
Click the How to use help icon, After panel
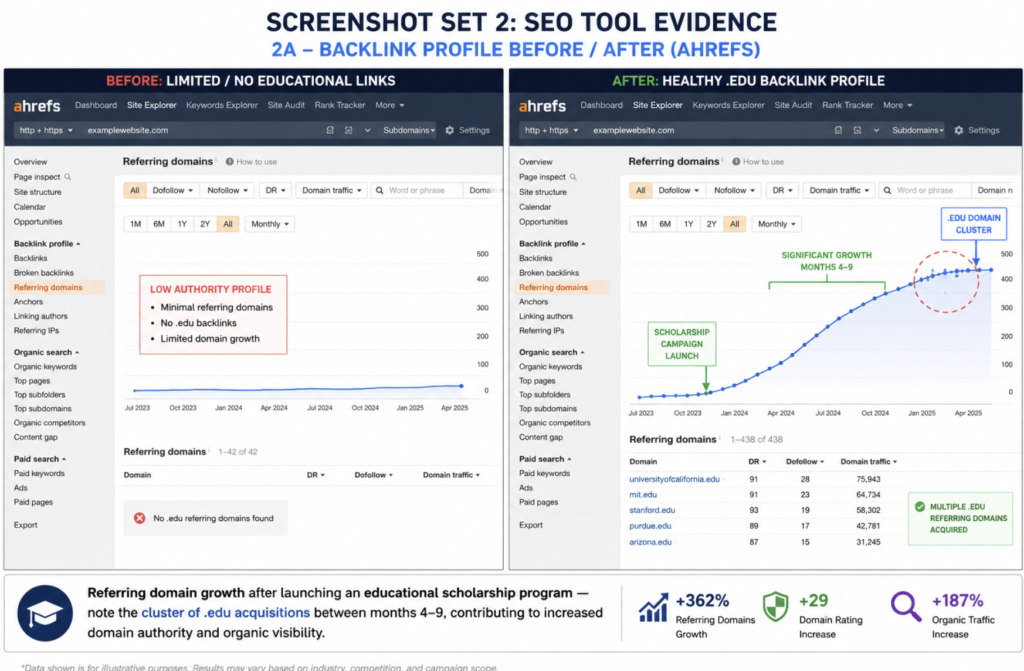tap(736, 161)
